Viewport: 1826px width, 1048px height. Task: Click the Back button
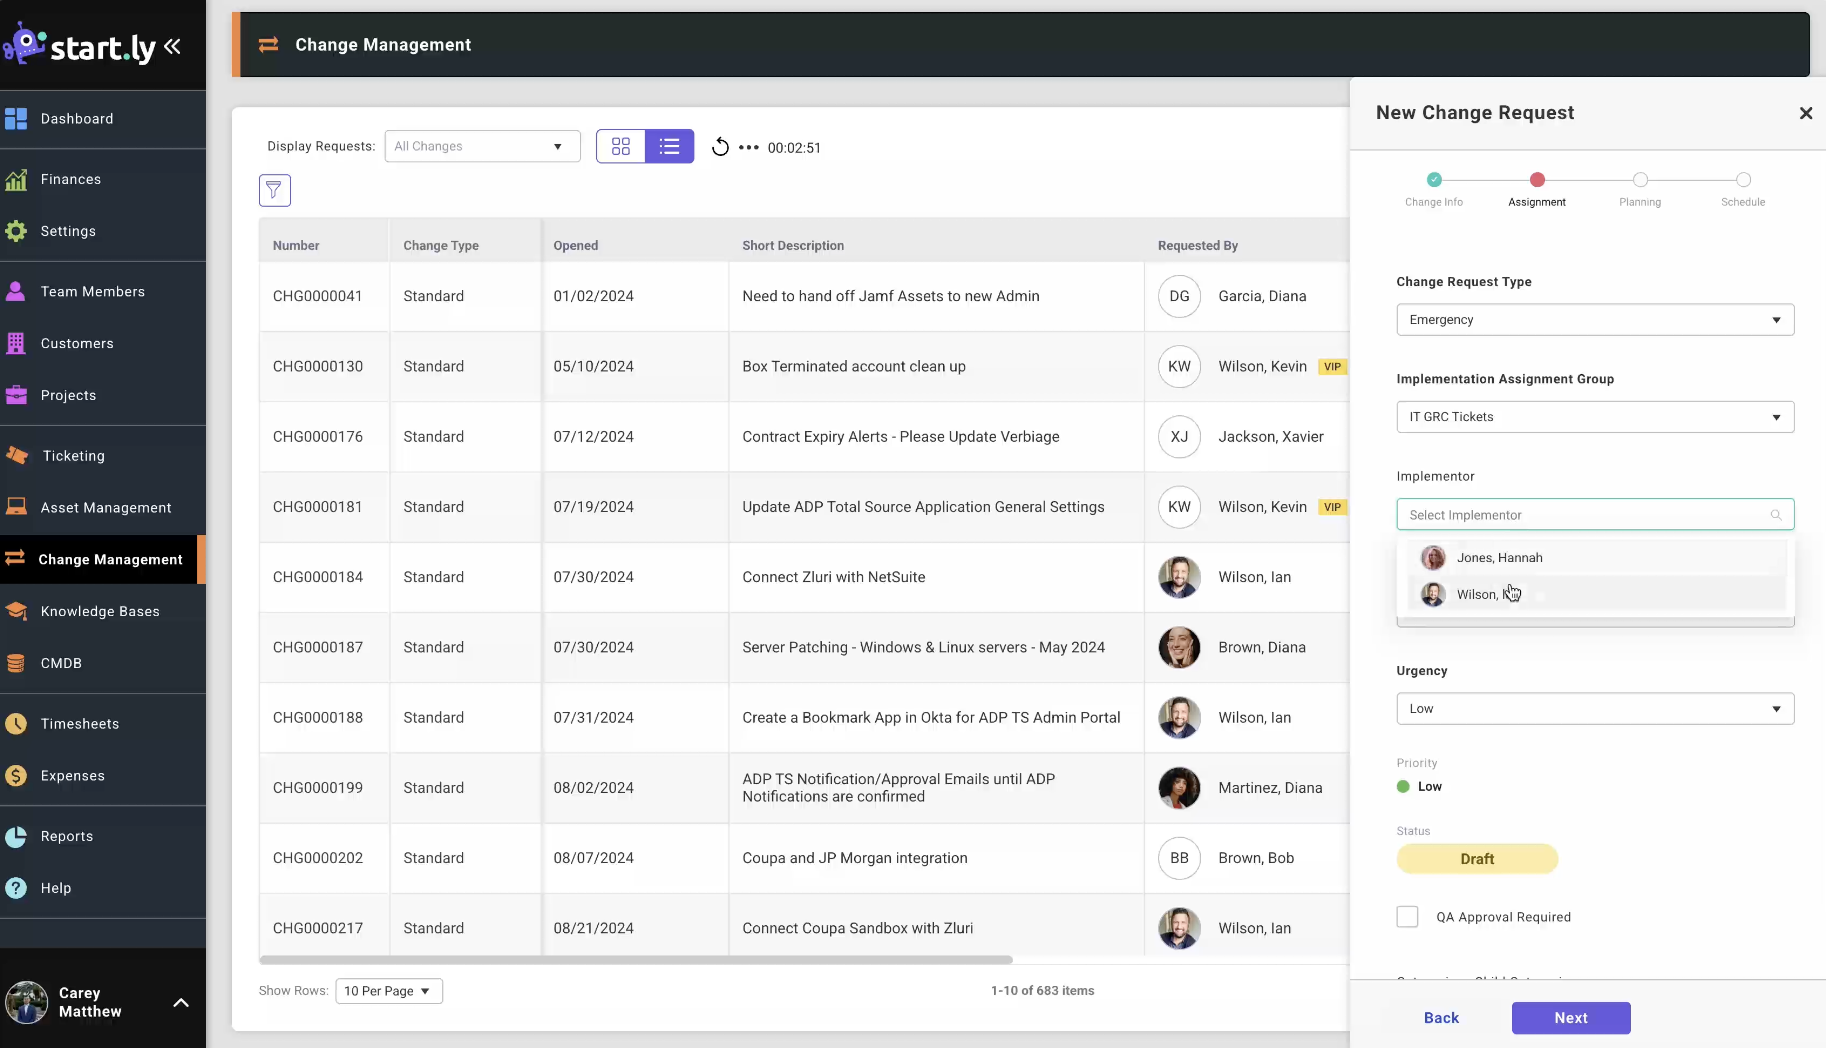pos(1441,1018)
